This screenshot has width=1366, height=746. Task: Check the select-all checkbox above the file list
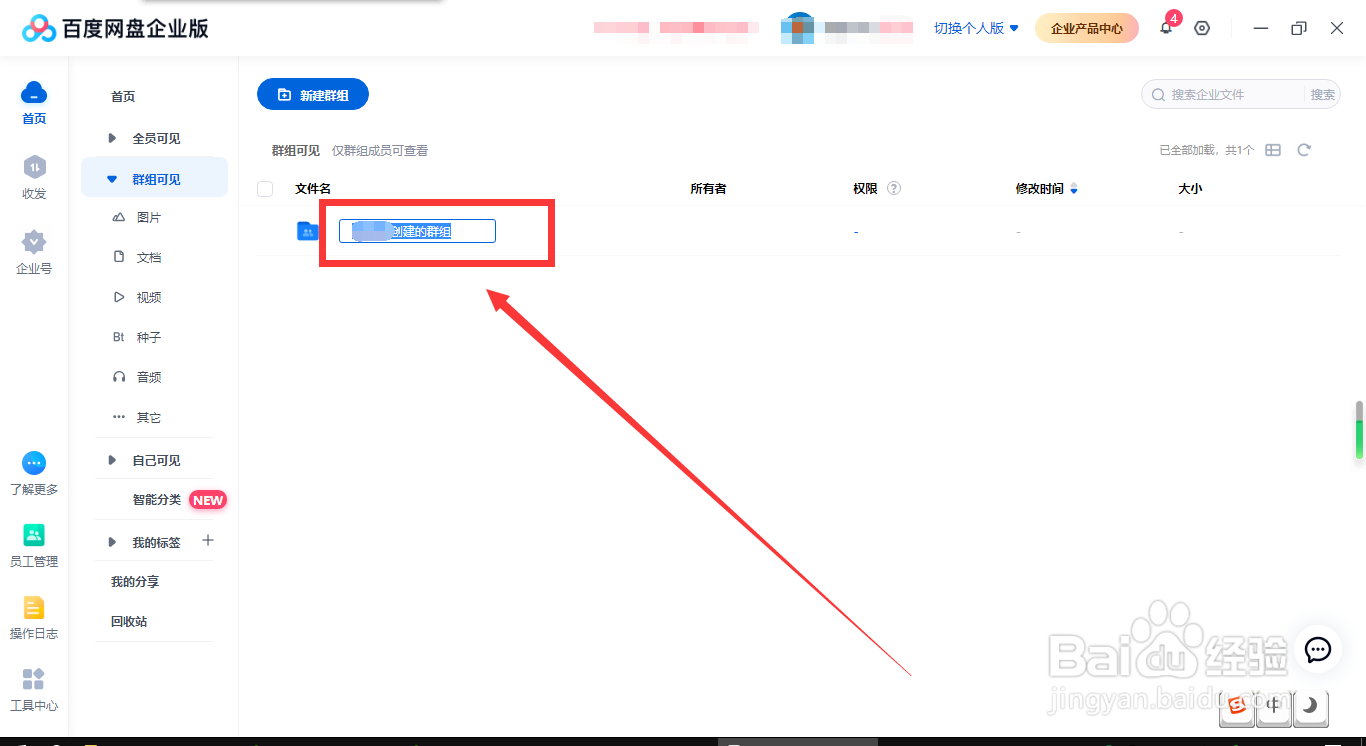(265, 188)
